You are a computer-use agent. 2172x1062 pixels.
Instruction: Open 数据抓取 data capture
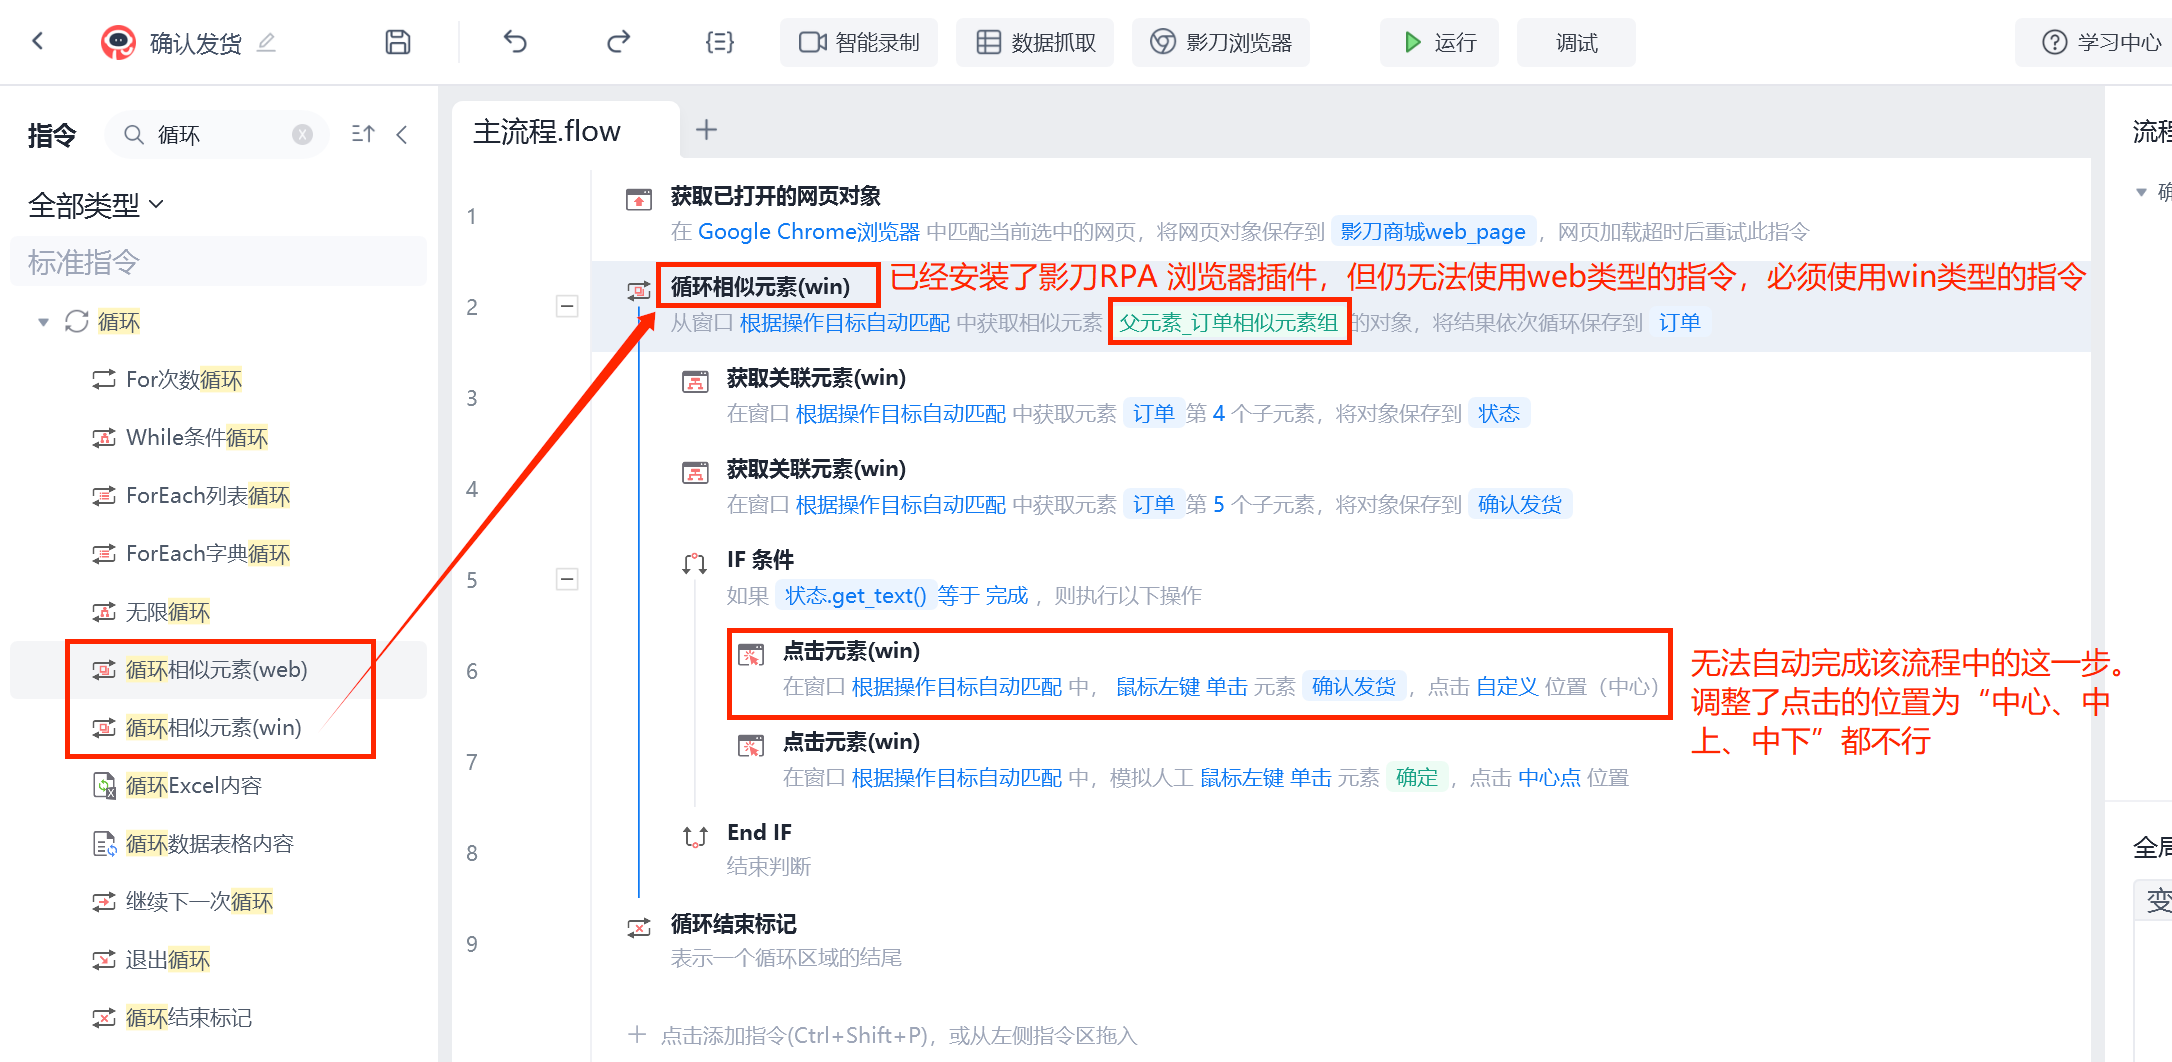pyautogui.click(x=1036, y=42)
